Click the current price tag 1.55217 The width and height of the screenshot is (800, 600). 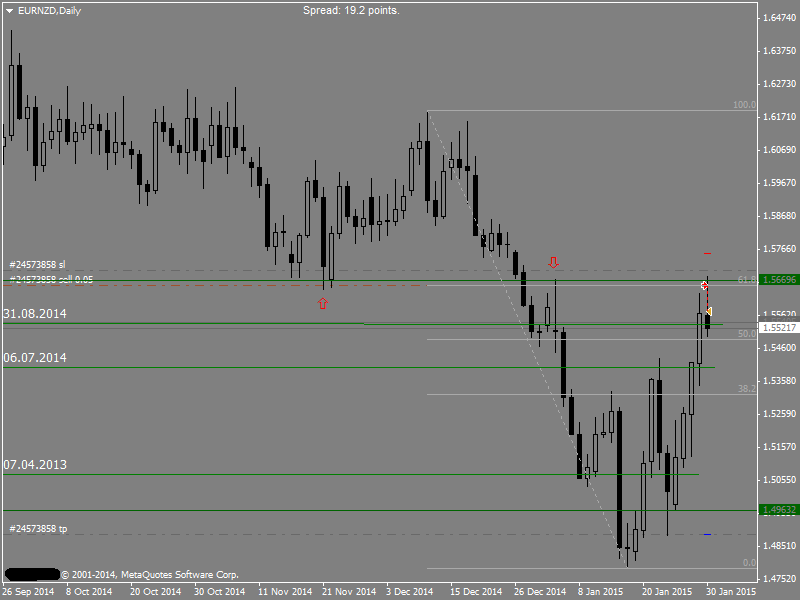[779, 328]
